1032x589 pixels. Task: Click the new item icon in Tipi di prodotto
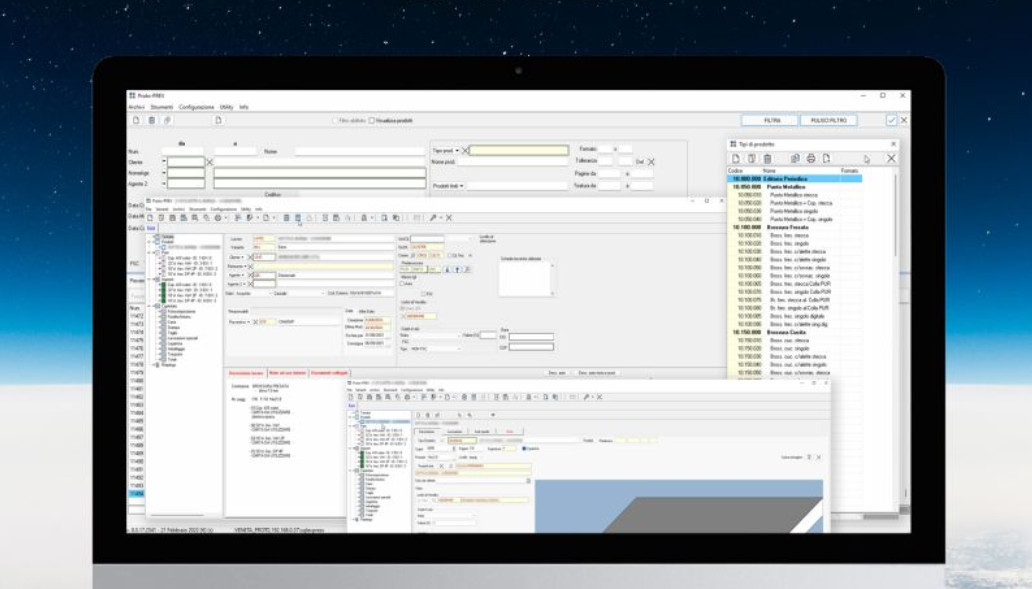(736, 158)
